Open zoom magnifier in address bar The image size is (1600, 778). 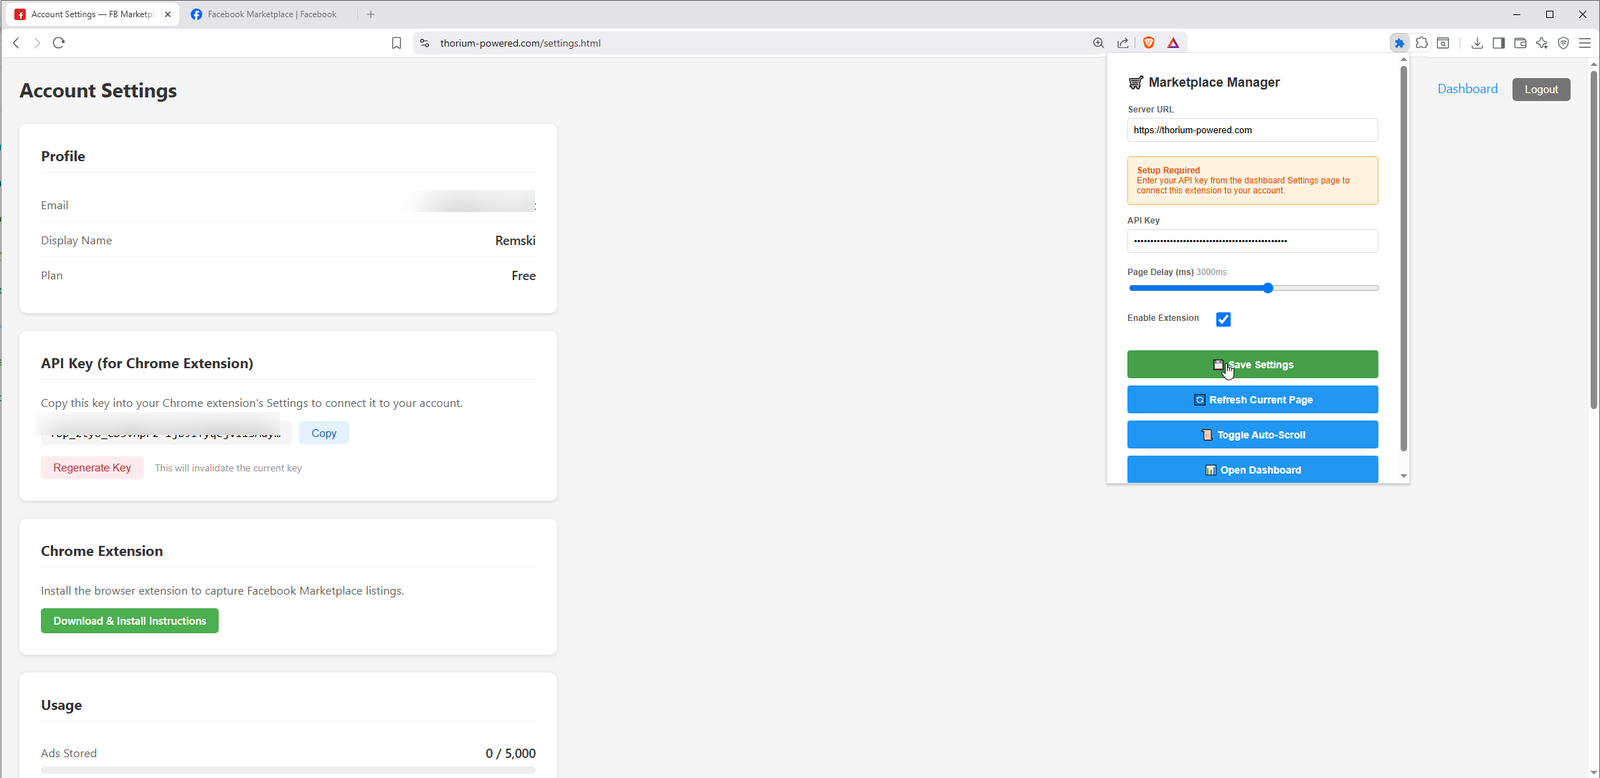(x=1098, y=43)
